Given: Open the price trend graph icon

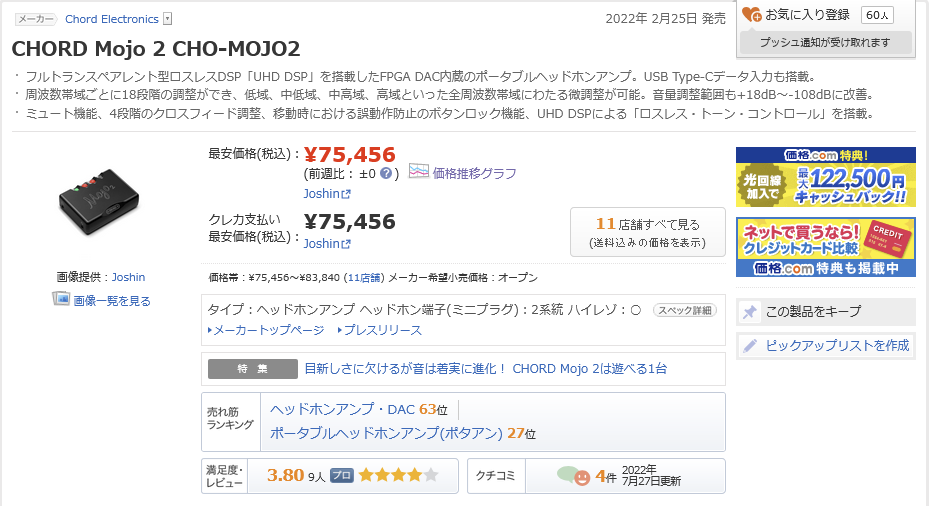Looking at the screenshot, I should [418, 172].
